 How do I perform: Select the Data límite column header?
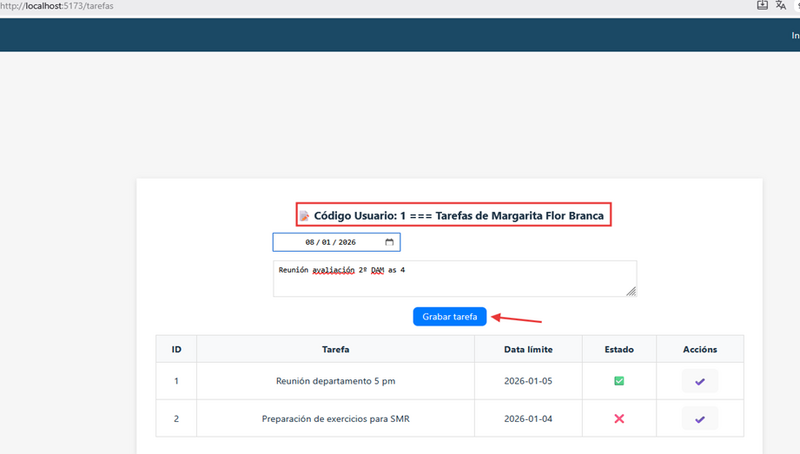pyautogui.click(x=528, y=349)
